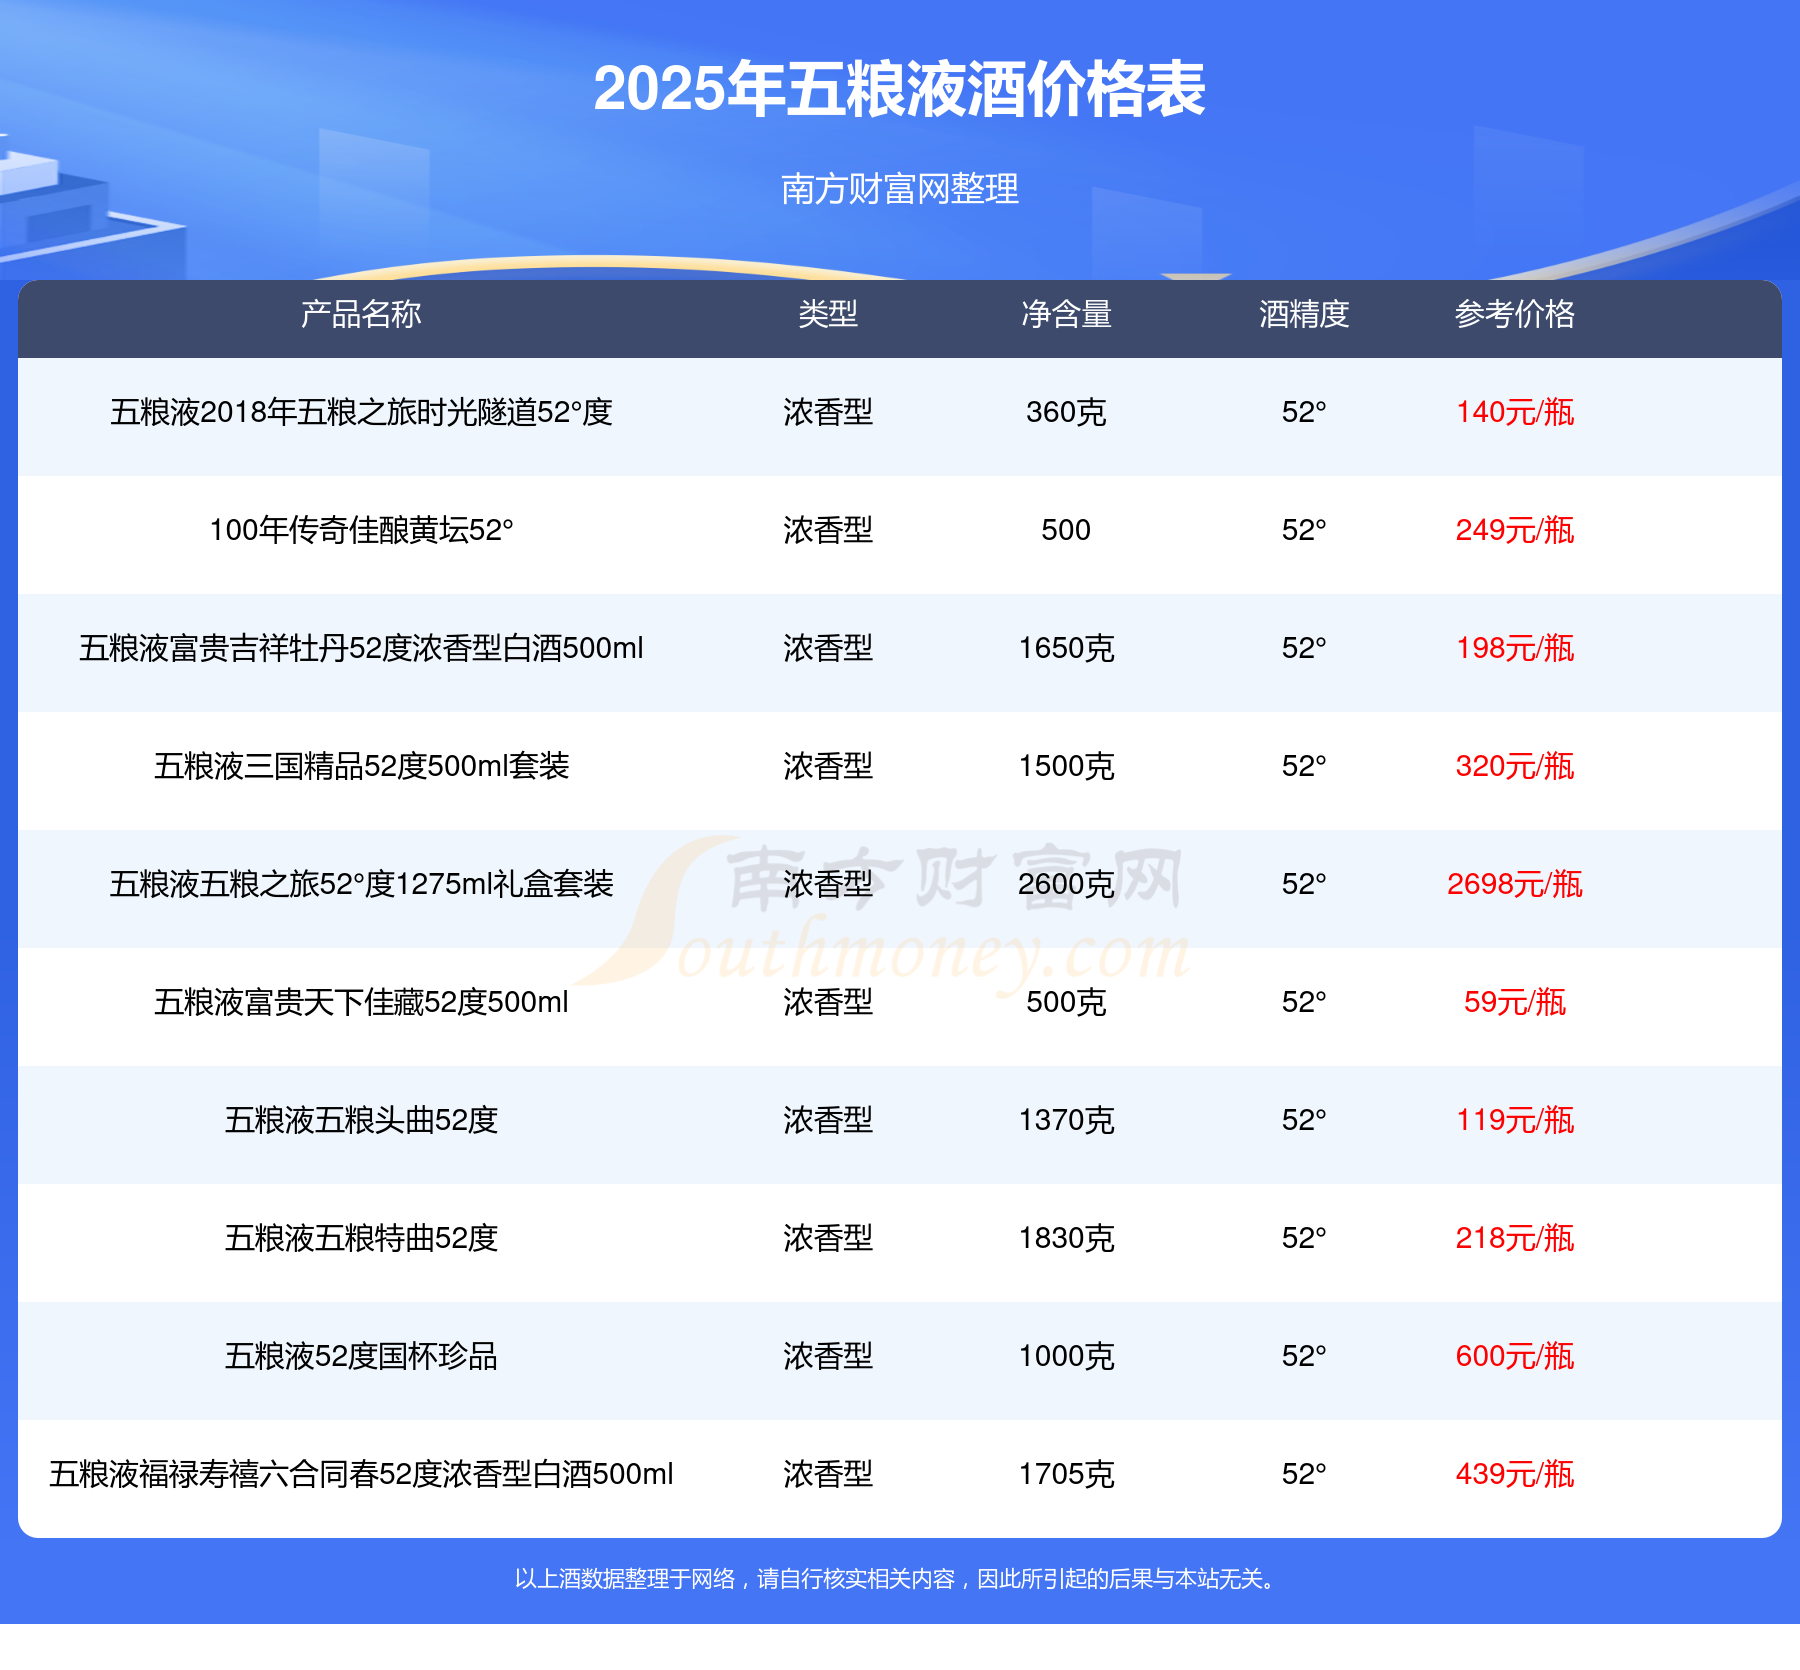Click the 类型 column header
The height and width of the screenshot is (1670, 1800).
[x=828, y=314]
